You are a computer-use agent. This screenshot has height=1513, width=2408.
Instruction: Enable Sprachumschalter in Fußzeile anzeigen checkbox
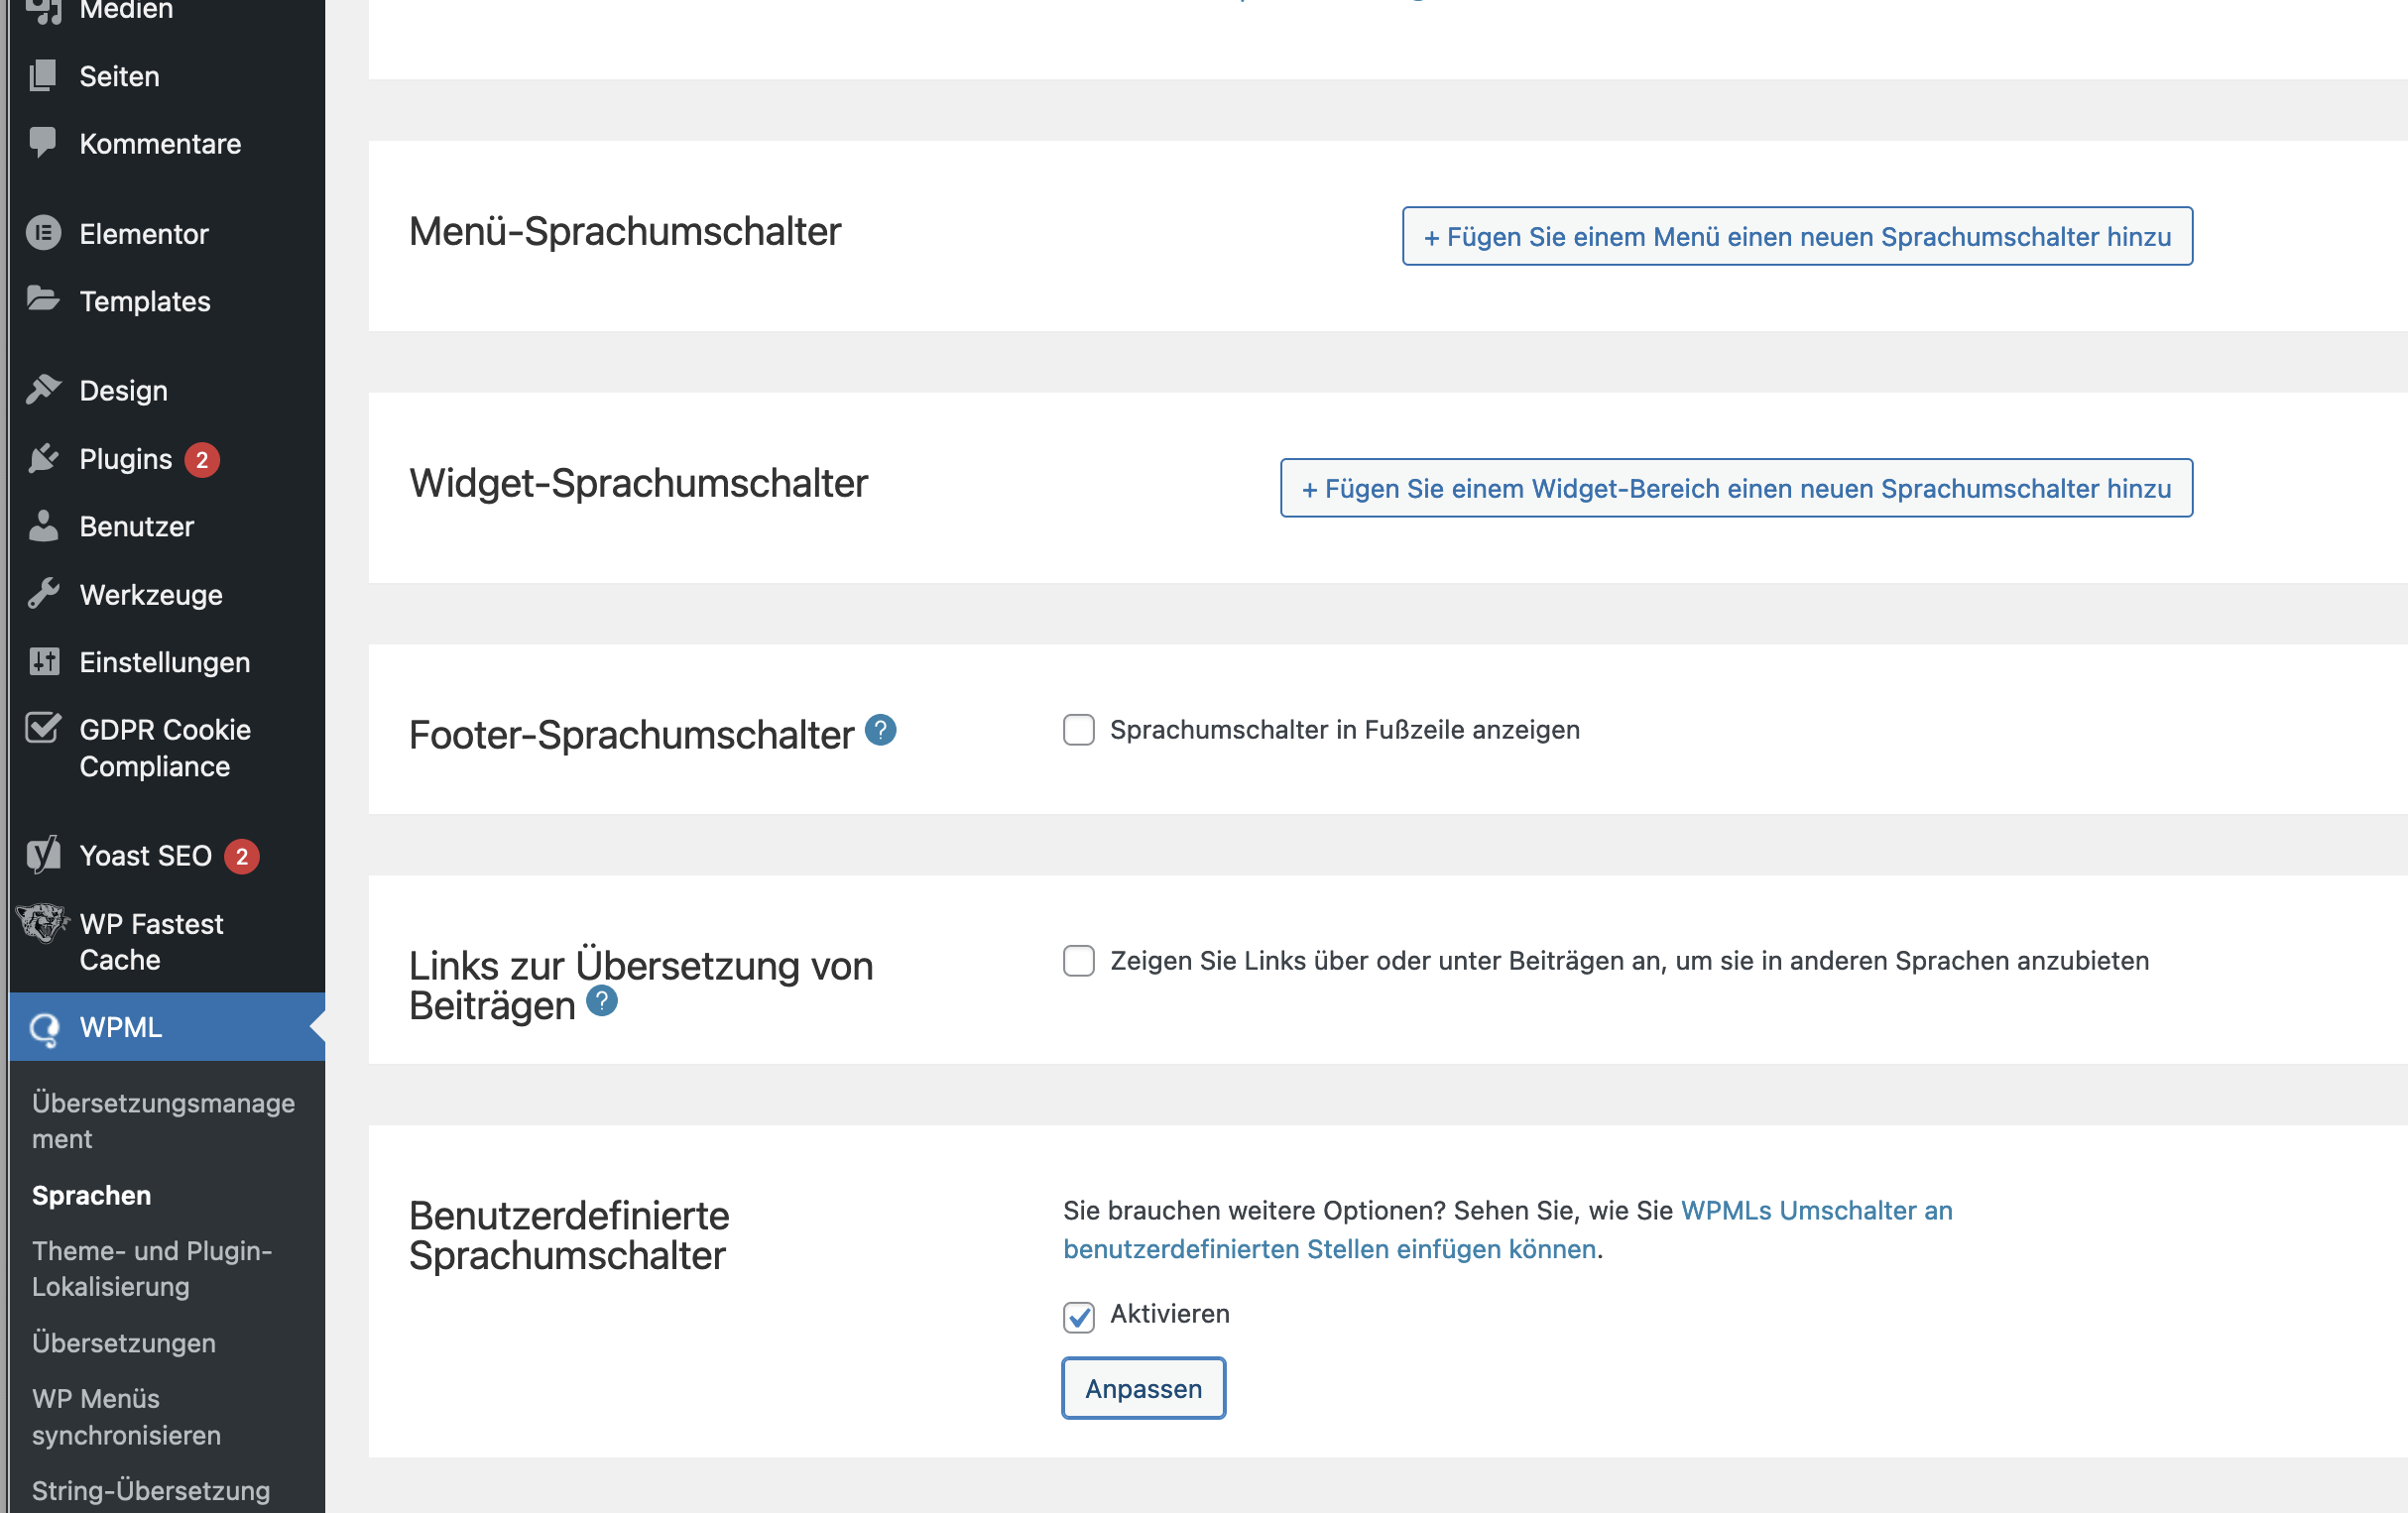[x=1078, y=730]
